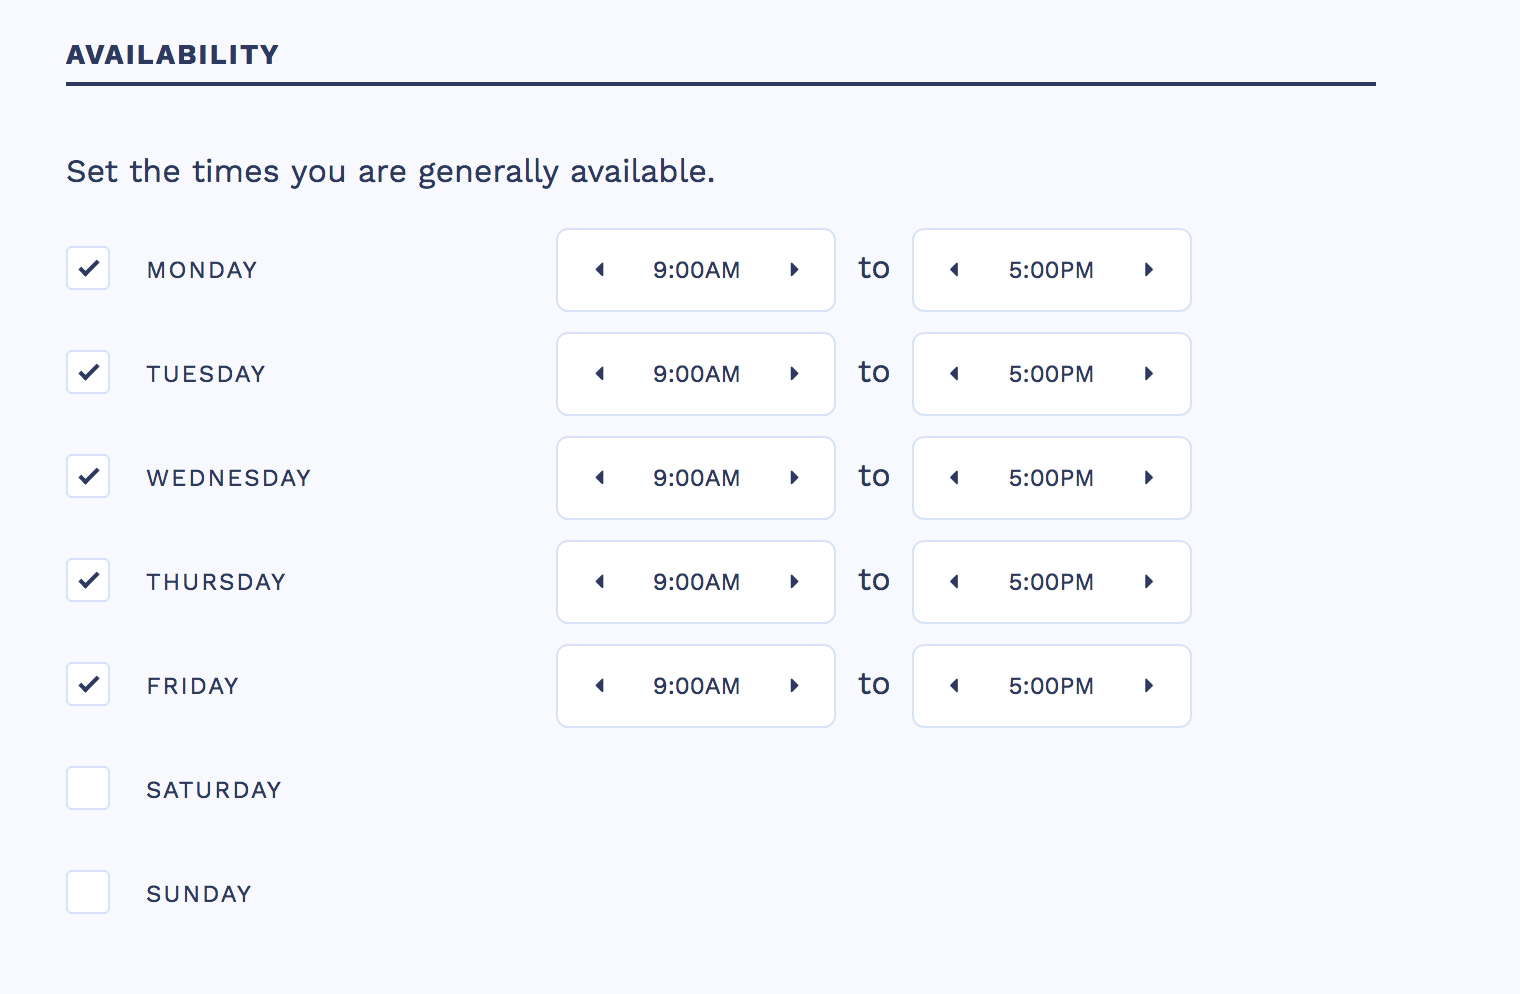This screenshot has height=994, width=1520.
Task: Select Monday's 9:00AM start time value
Action: (696, 270)
